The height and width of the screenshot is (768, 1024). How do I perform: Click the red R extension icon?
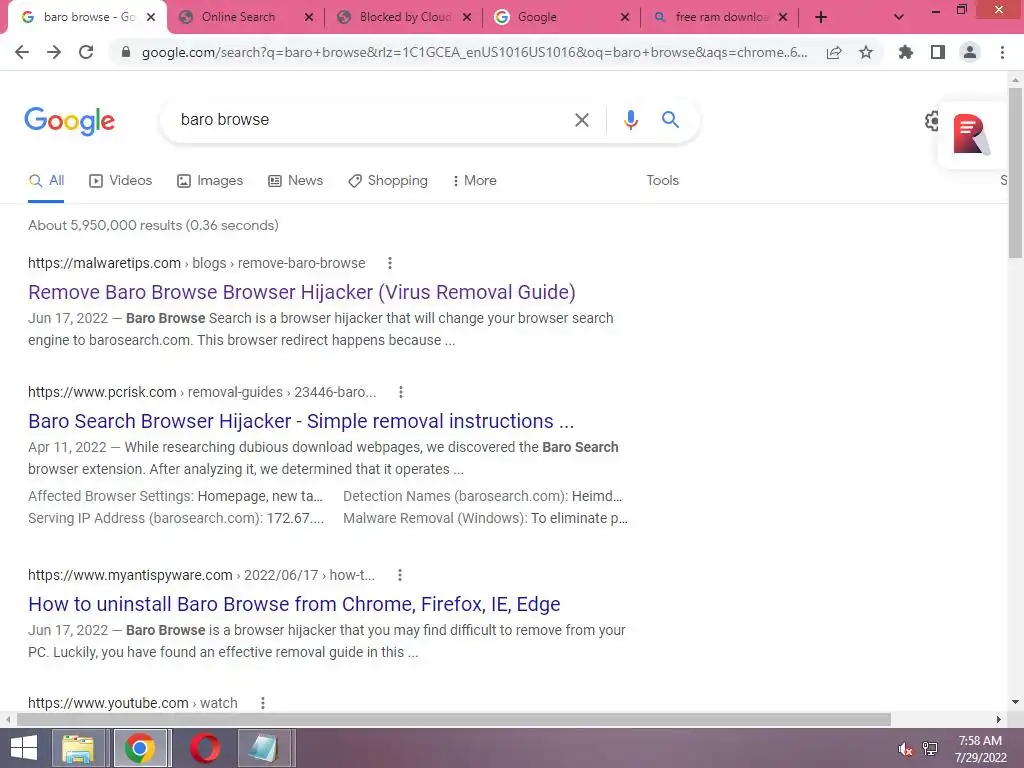[971, 135]
